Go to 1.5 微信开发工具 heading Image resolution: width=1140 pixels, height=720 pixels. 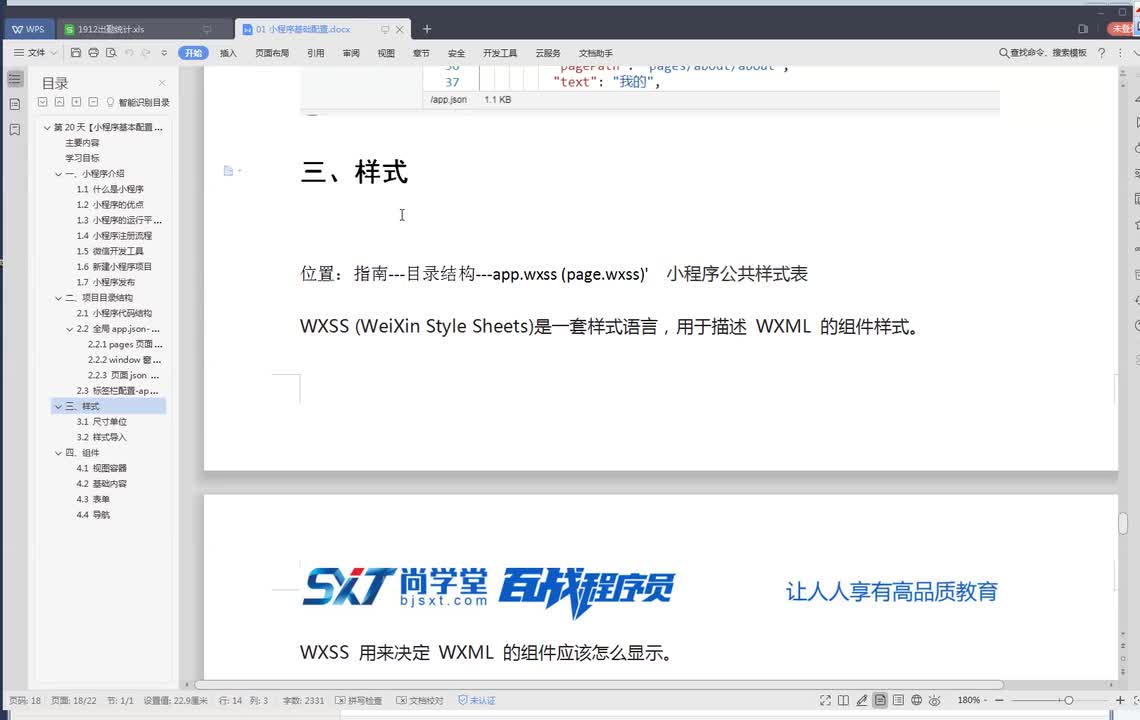click(x=110, y=251)
